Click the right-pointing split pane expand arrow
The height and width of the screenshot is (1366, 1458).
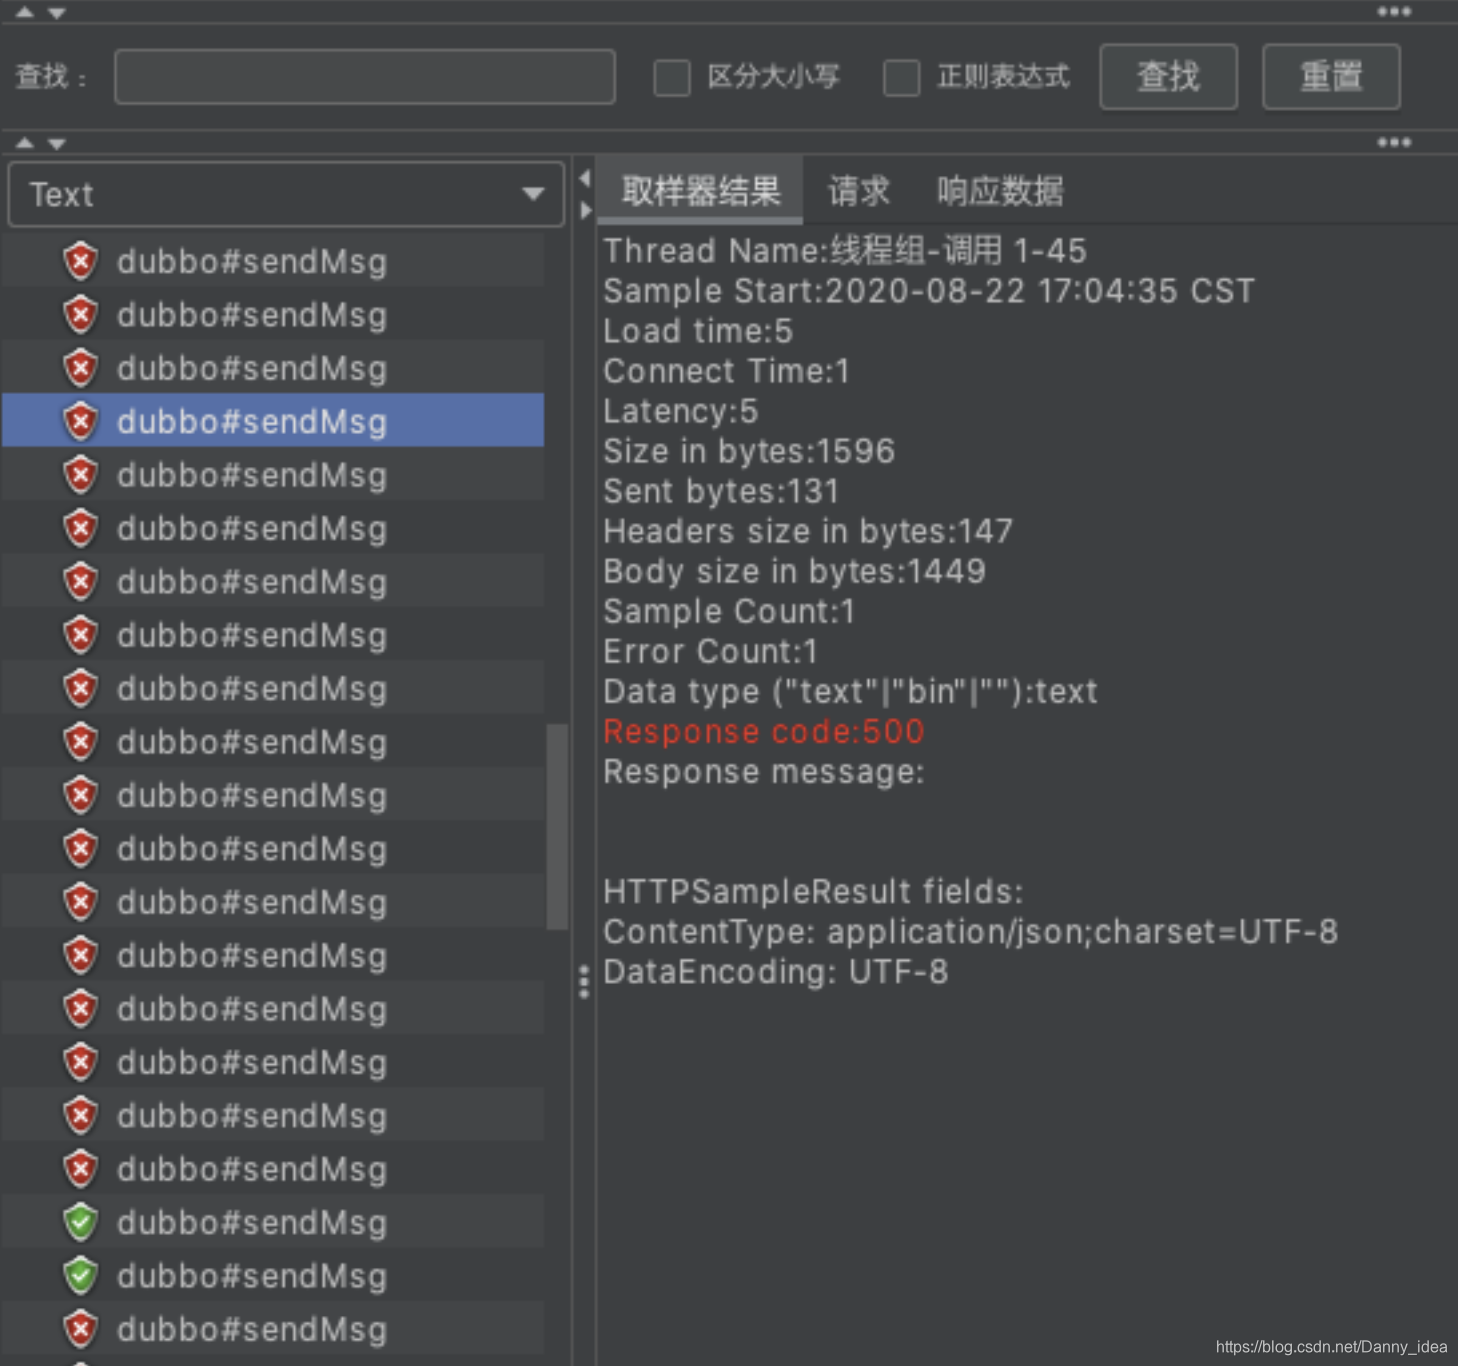pyautogui.click(x=586, y=210)
